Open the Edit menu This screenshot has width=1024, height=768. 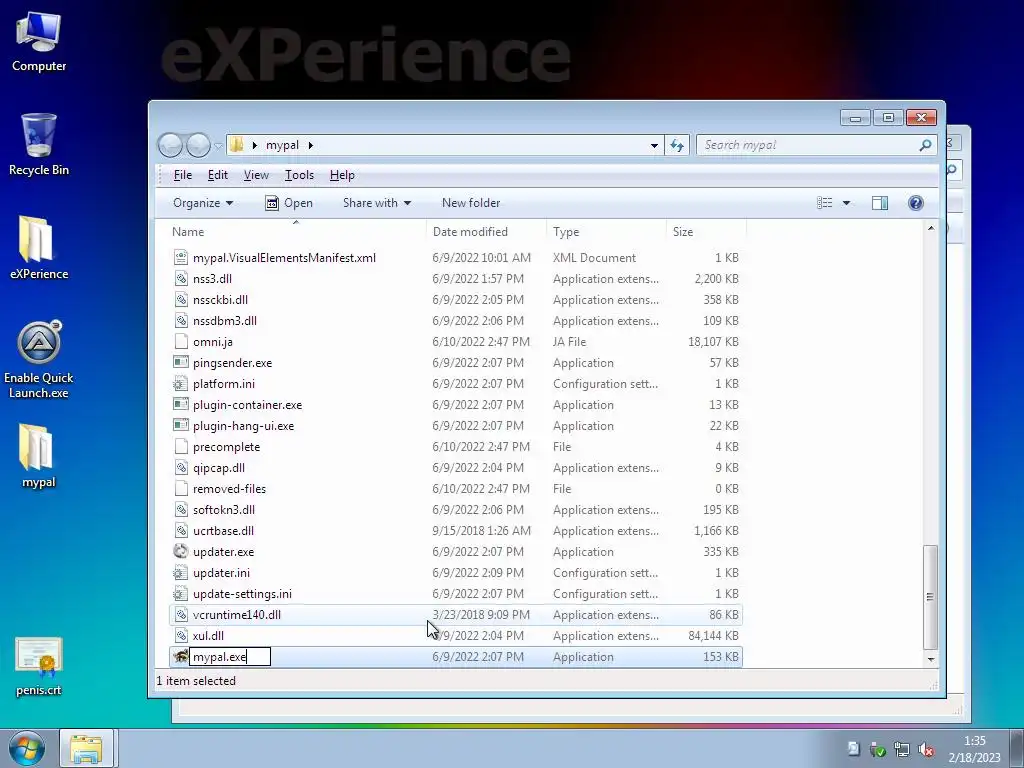coord(217,175)
